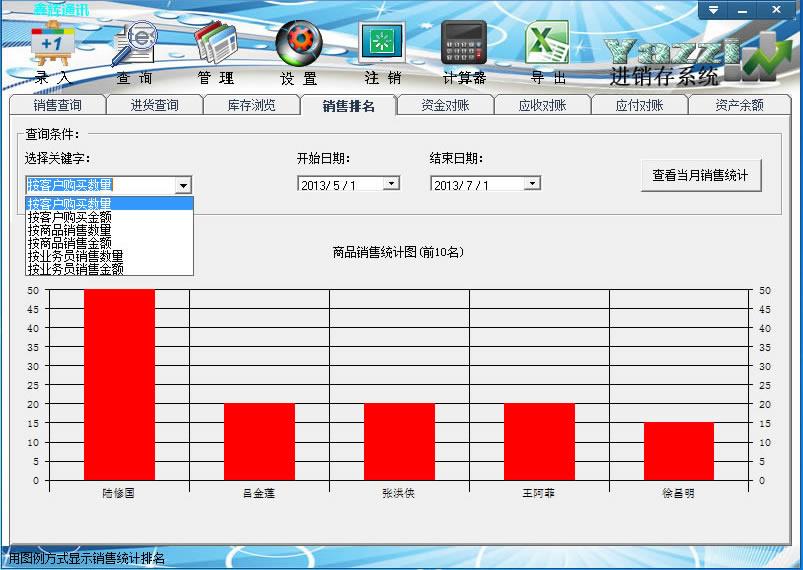This screenshot has height=570, width=803.
Task: Collapse the keyword combo box arrow
Action: [x=183, y=185]
